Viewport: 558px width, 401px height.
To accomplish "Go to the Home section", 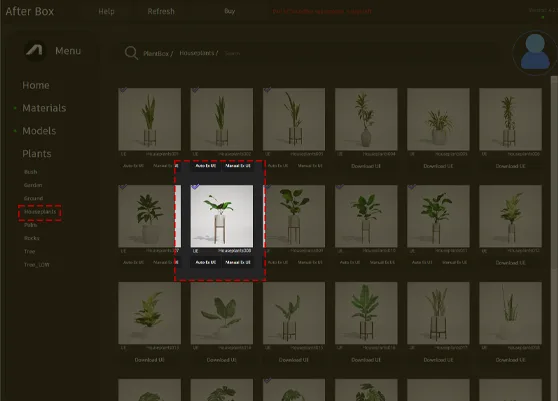I will tap(36, 85).
